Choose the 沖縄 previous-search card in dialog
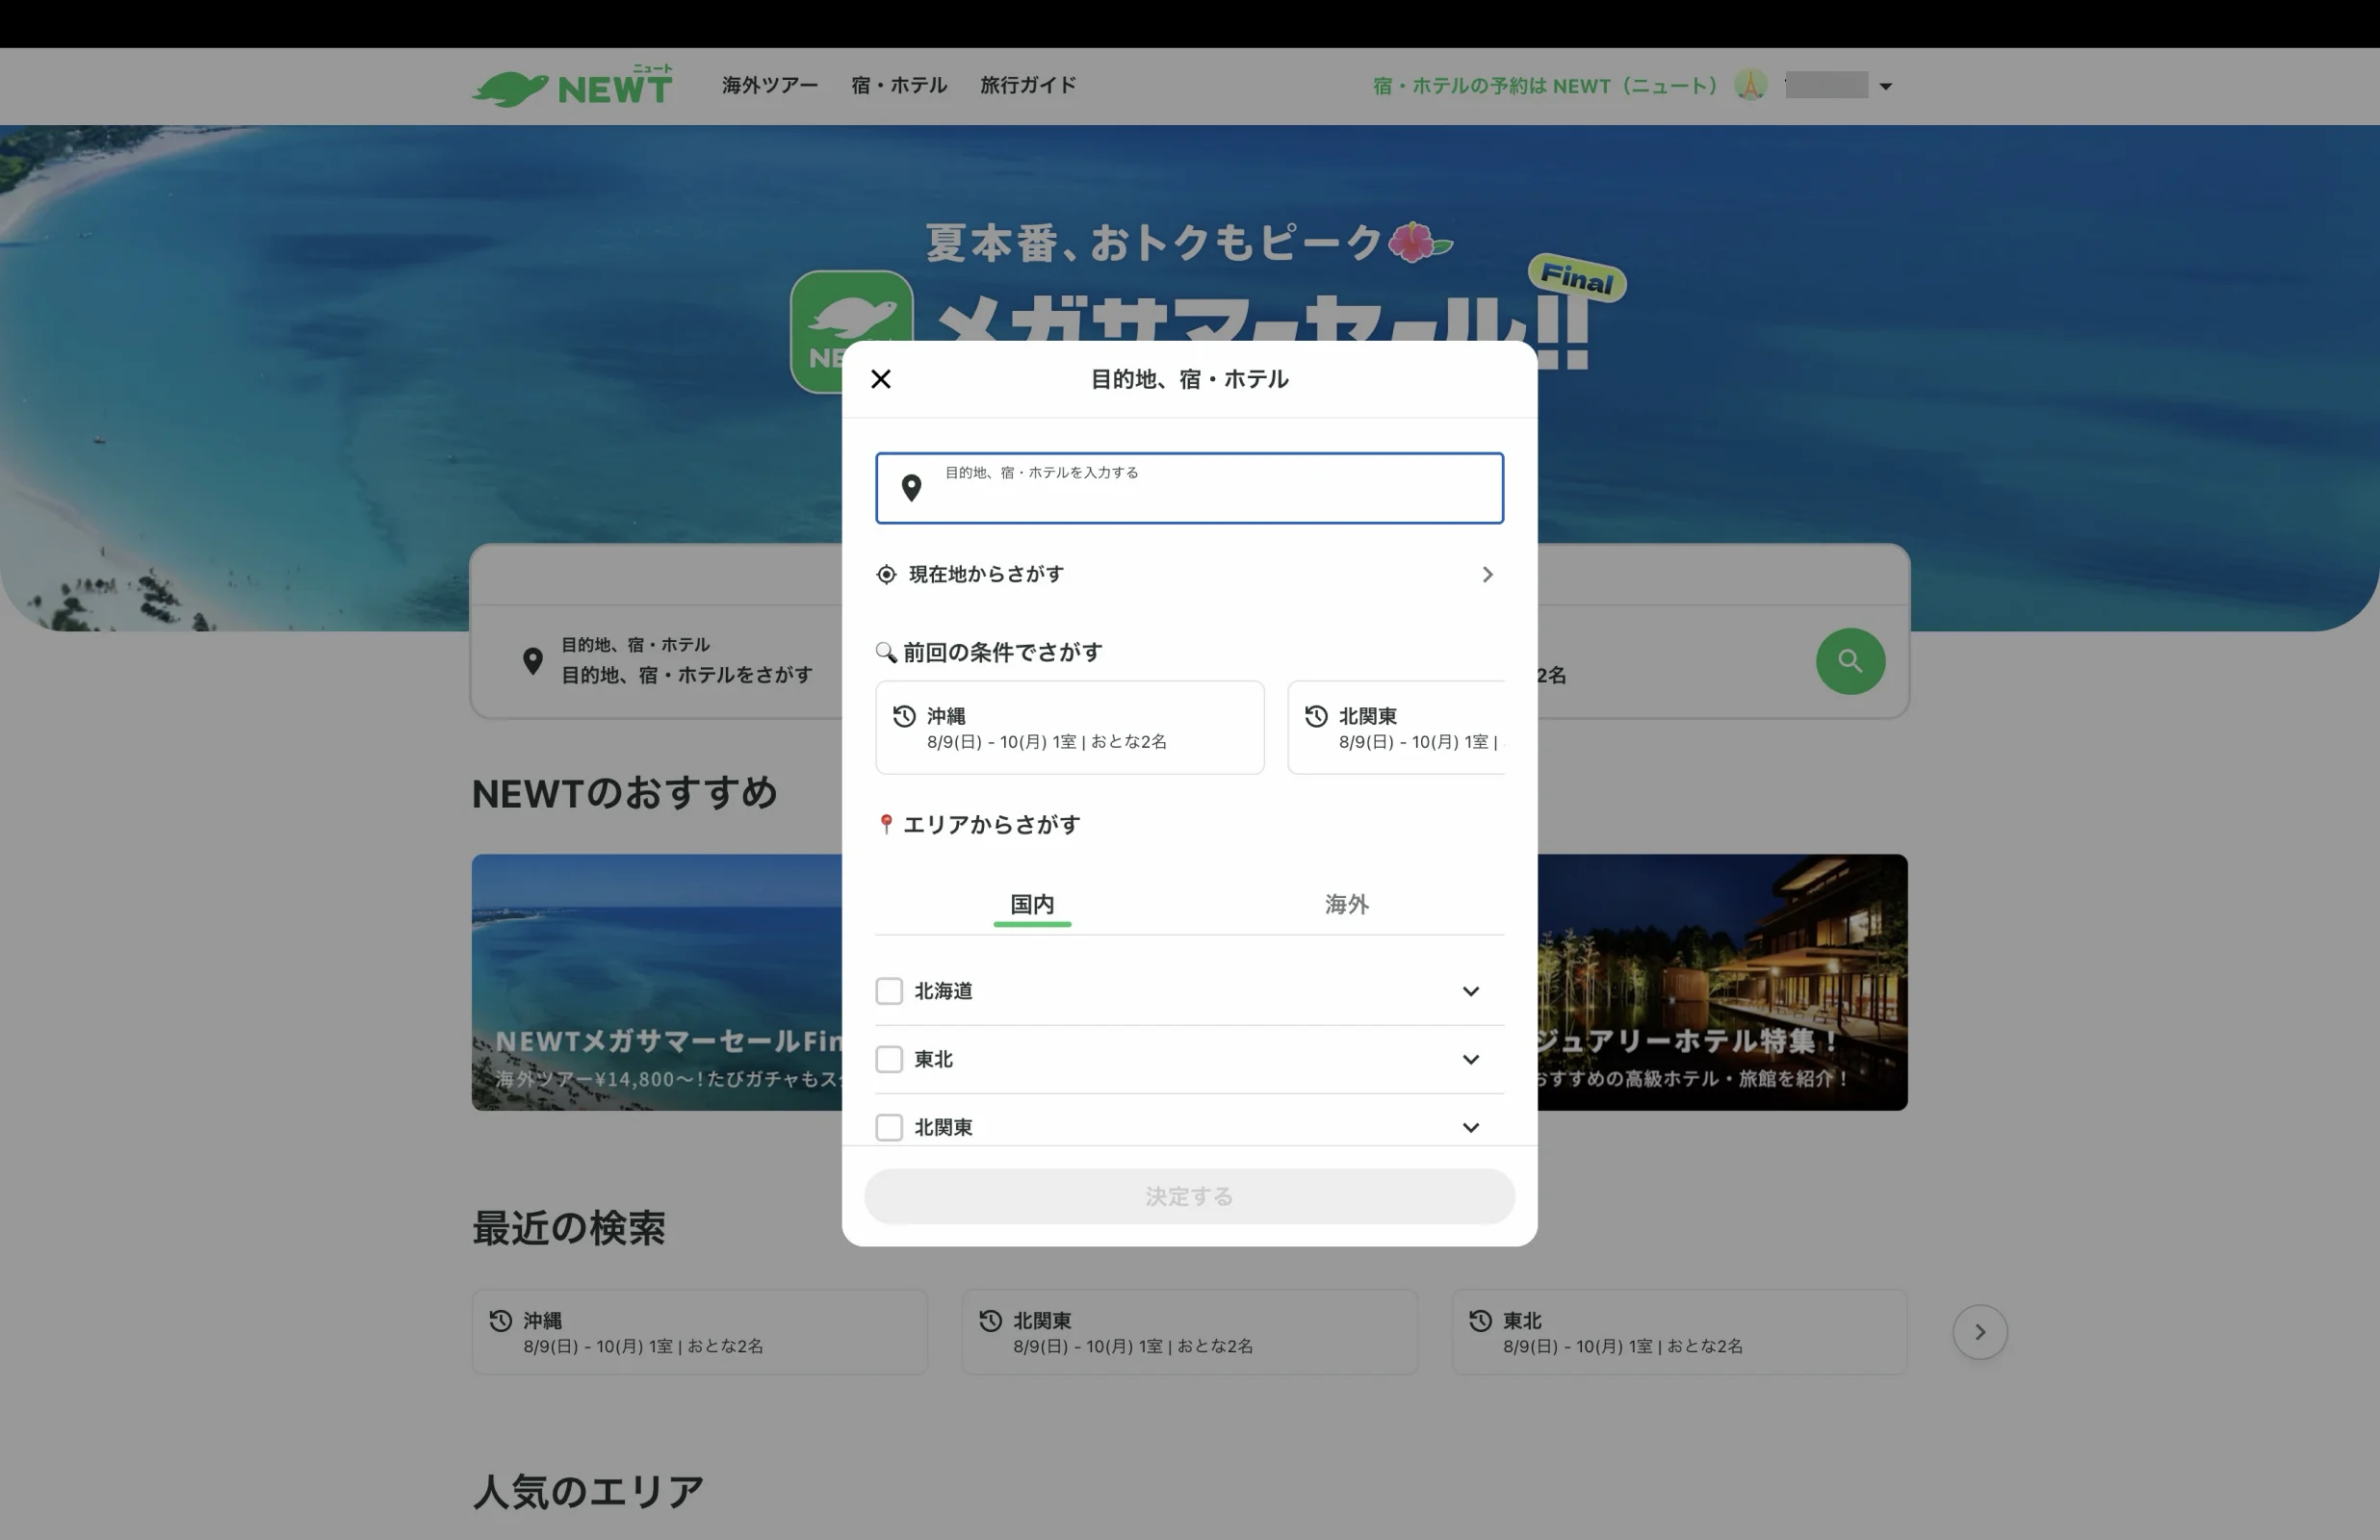Screen dimensions: 2380x1540 (x=1070, y=727)
